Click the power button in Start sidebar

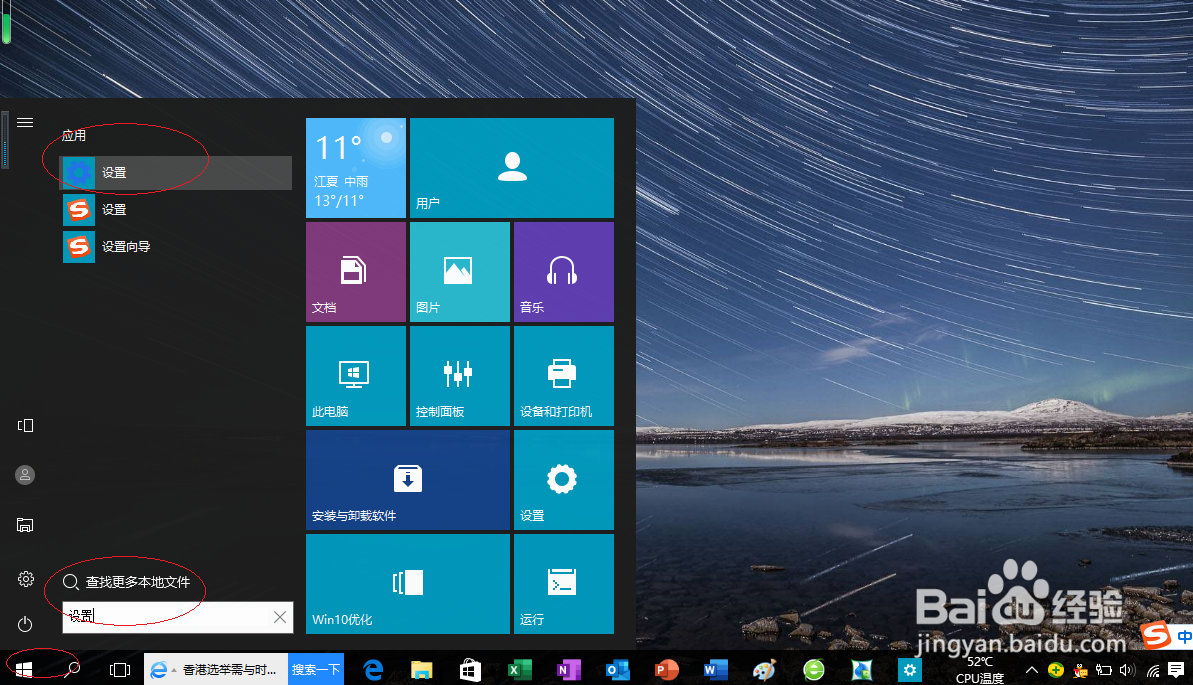point(25,624)
